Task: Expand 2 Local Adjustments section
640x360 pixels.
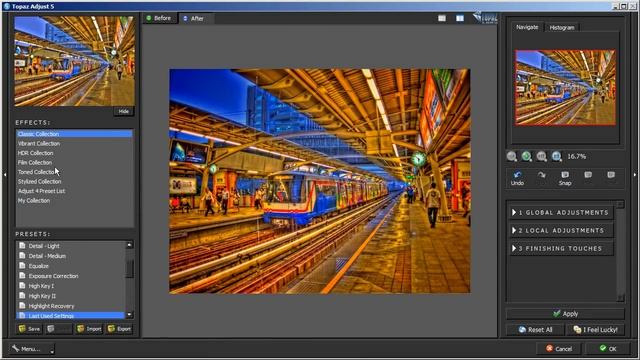Action: pos(561,231)
